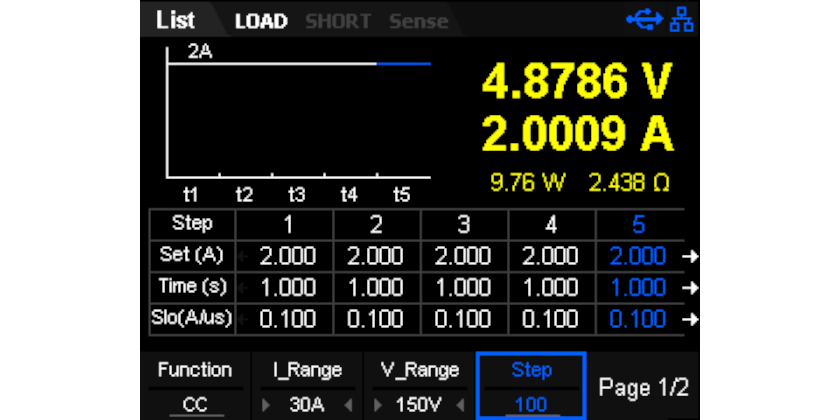Viewport: 840px width, 420px height.
Task: Click right arrow on Set (A) row
Action: (690, 256)
